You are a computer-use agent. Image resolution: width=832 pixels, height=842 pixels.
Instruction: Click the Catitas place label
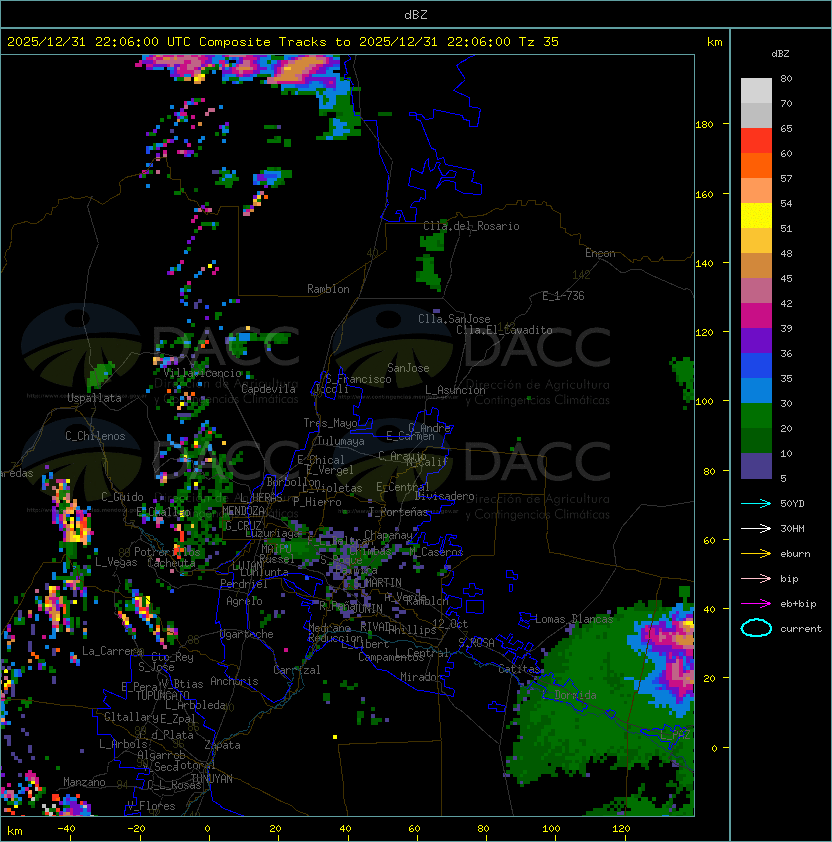tap(519, 669)
